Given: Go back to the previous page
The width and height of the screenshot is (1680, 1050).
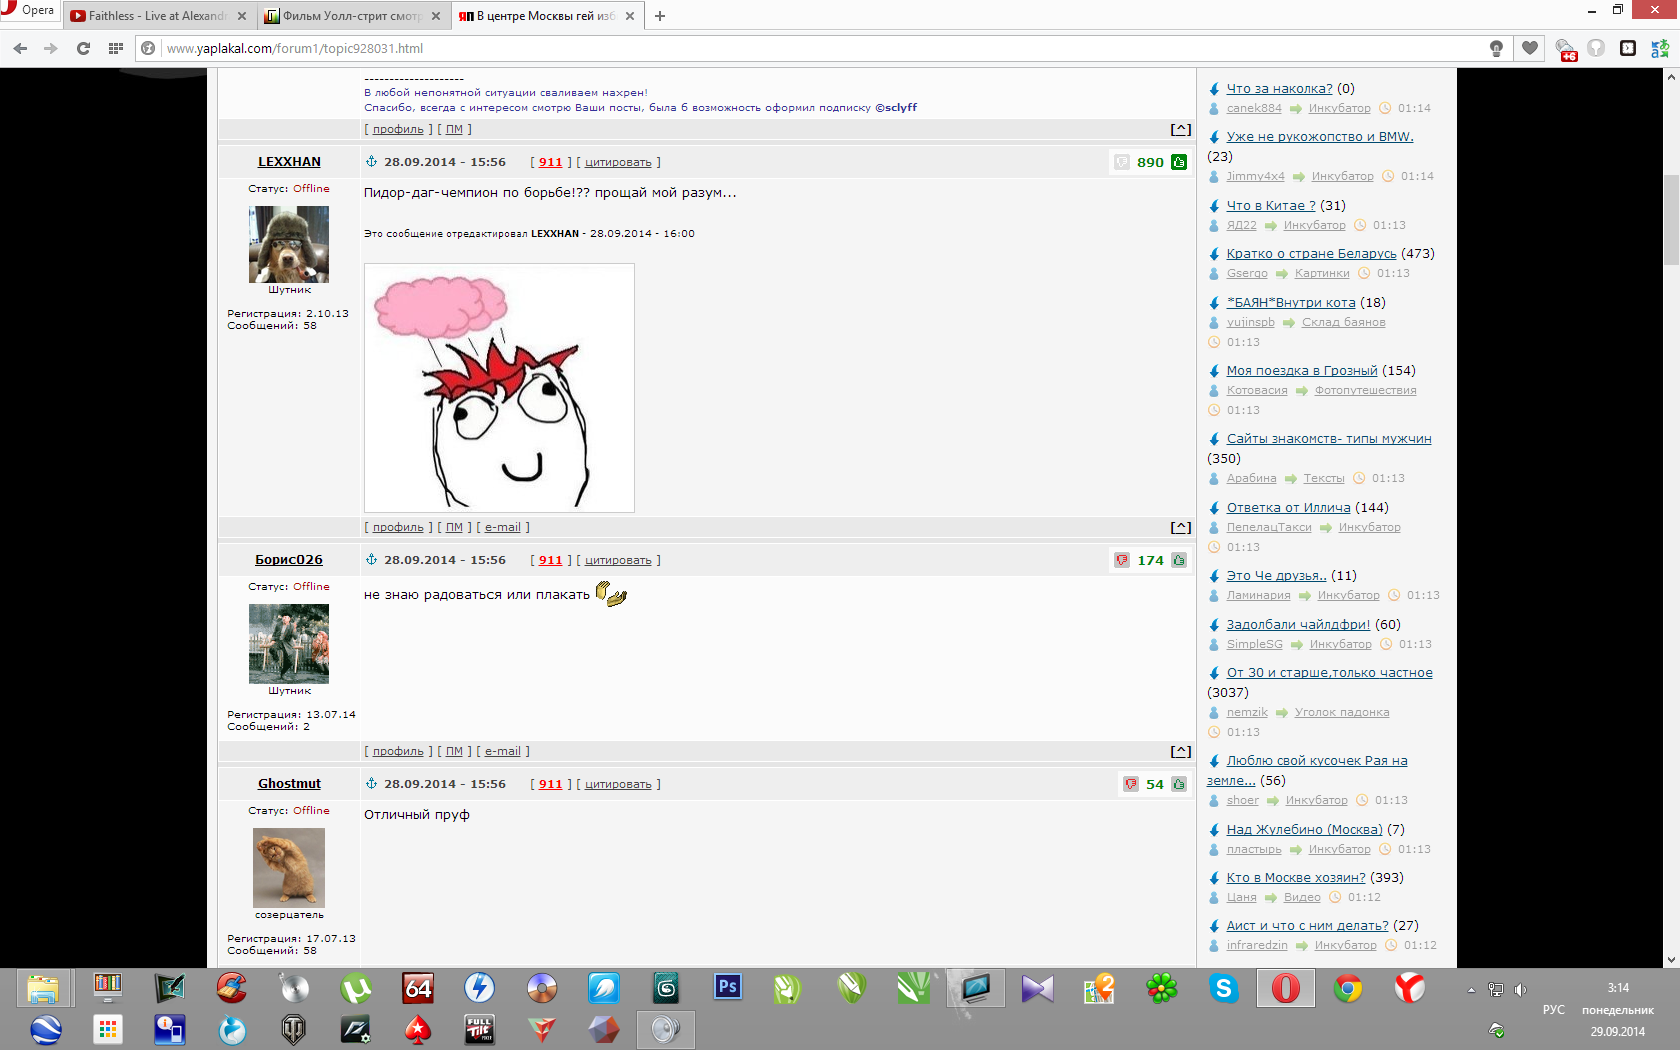Looking at the screenshot, I should point(20,48).
